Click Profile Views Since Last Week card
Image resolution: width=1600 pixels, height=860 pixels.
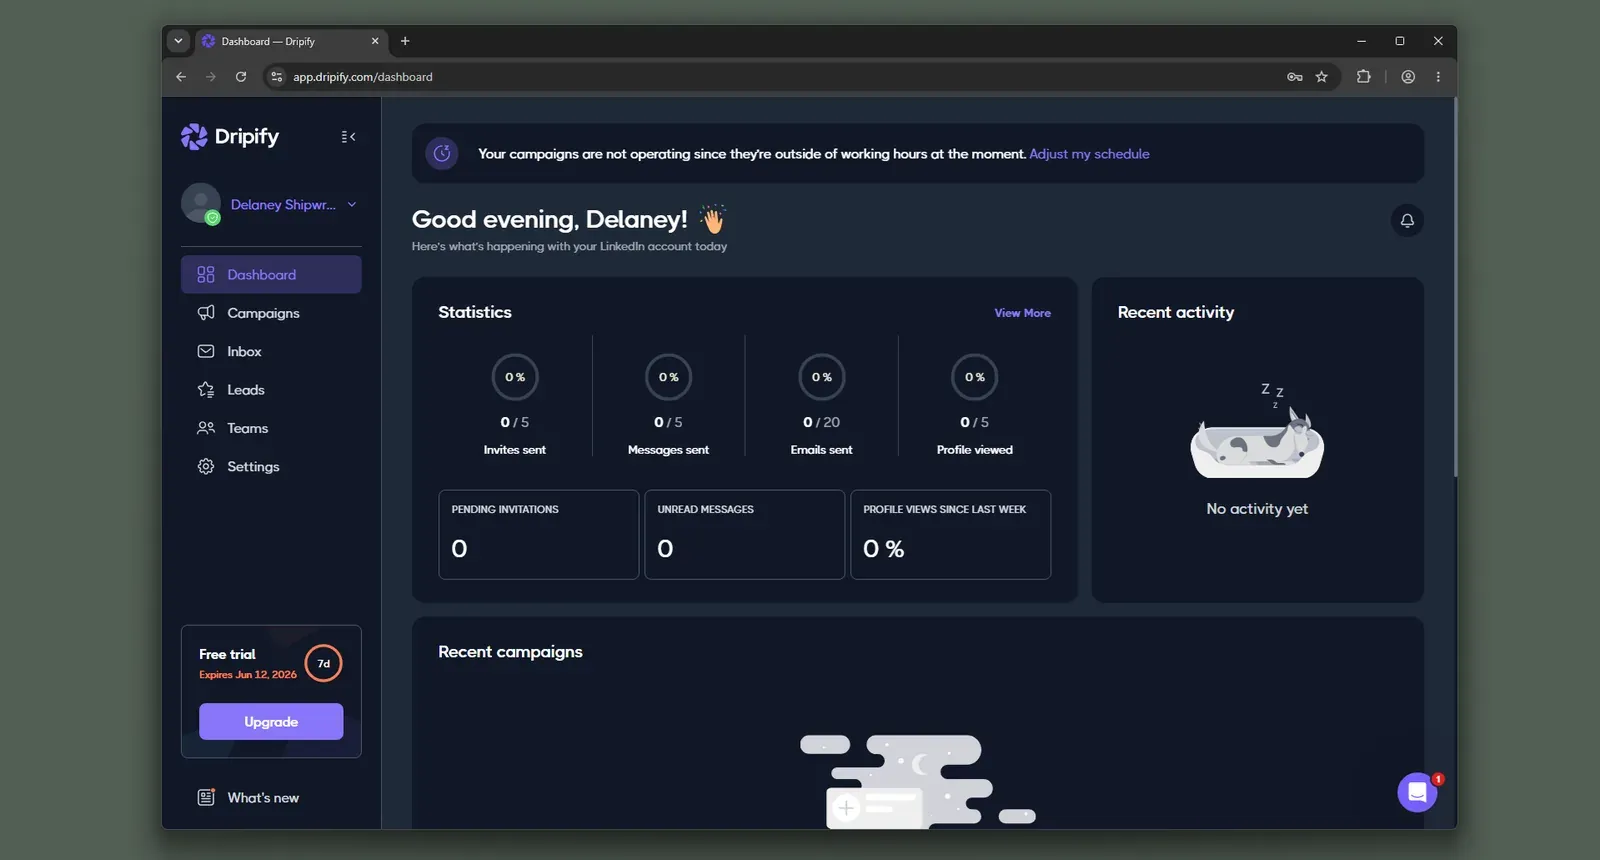coord(951,534)
